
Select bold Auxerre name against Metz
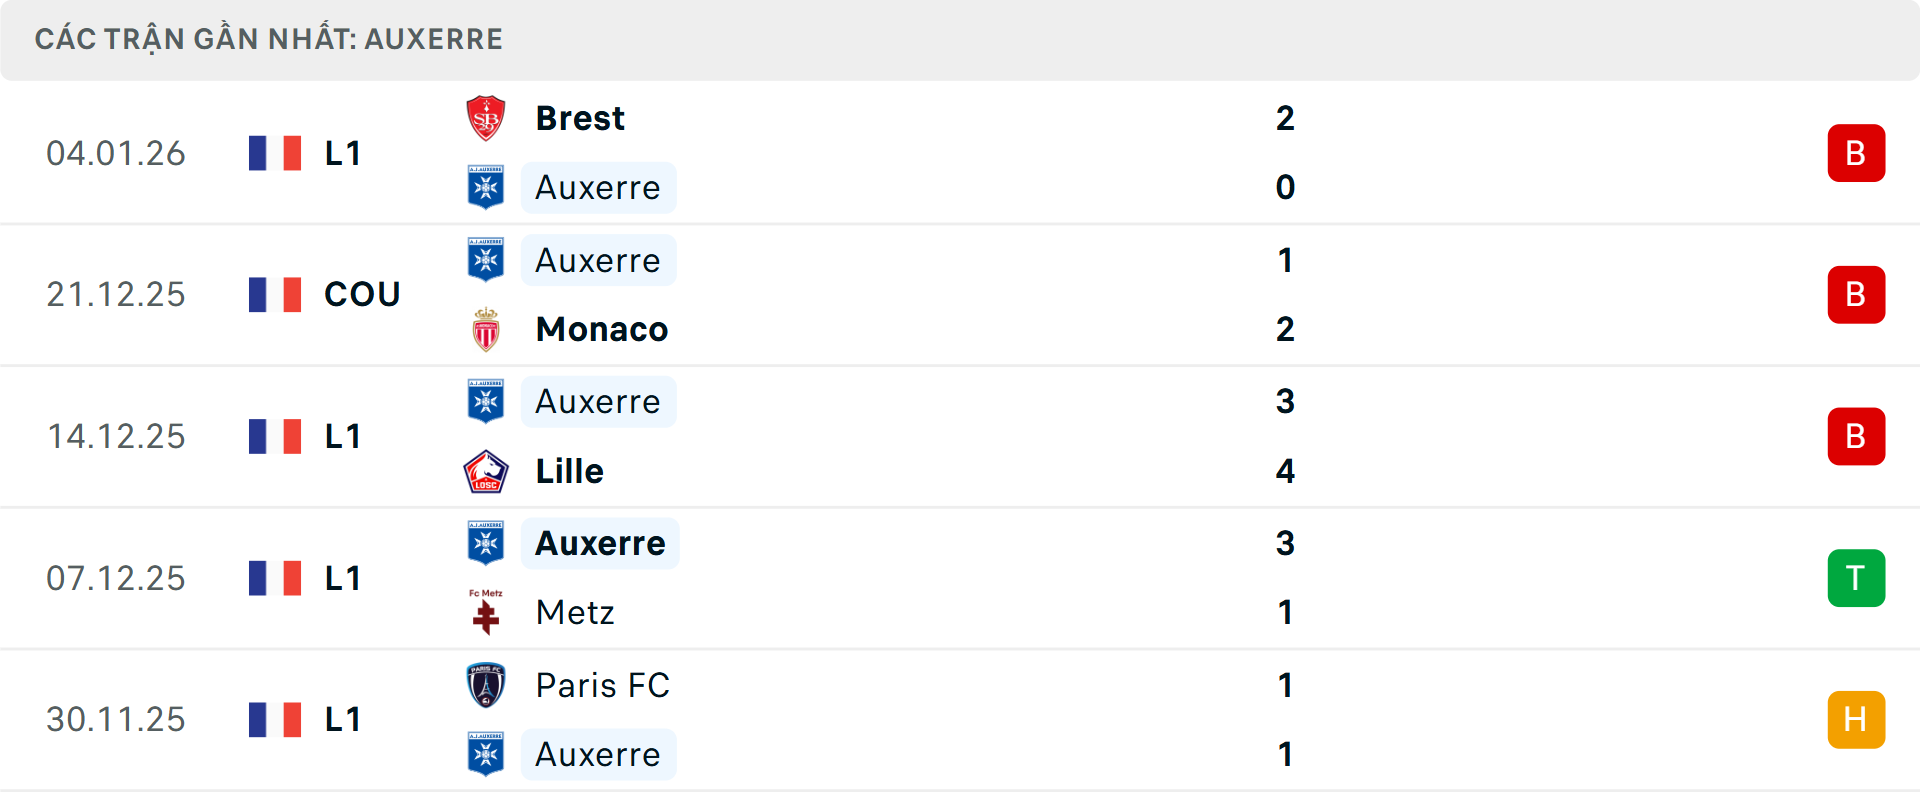[600, 543]
